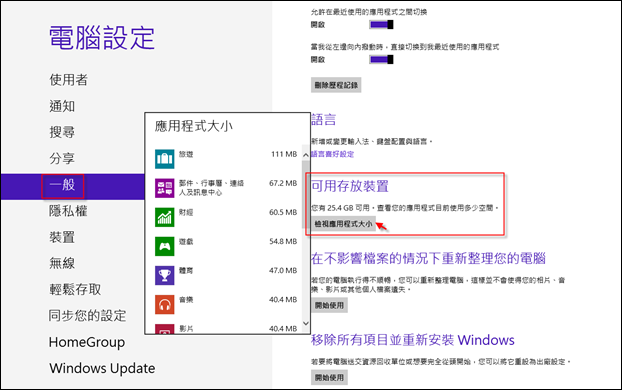Open the 同步您的設定 category
Screen dimensions: 622x390
[x=88, y=315]
